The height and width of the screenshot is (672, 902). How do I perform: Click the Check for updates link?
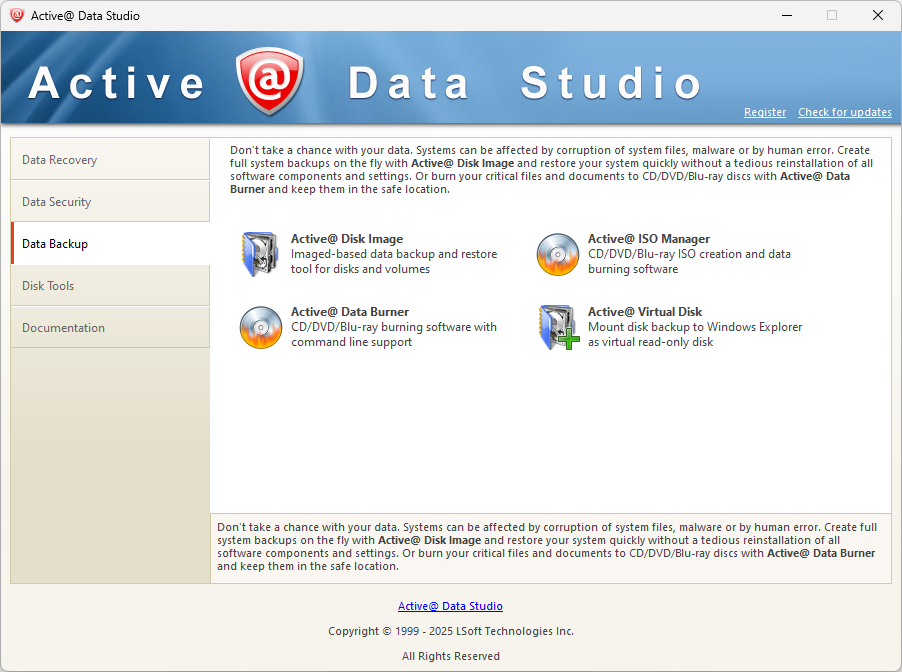click(844, 112)
